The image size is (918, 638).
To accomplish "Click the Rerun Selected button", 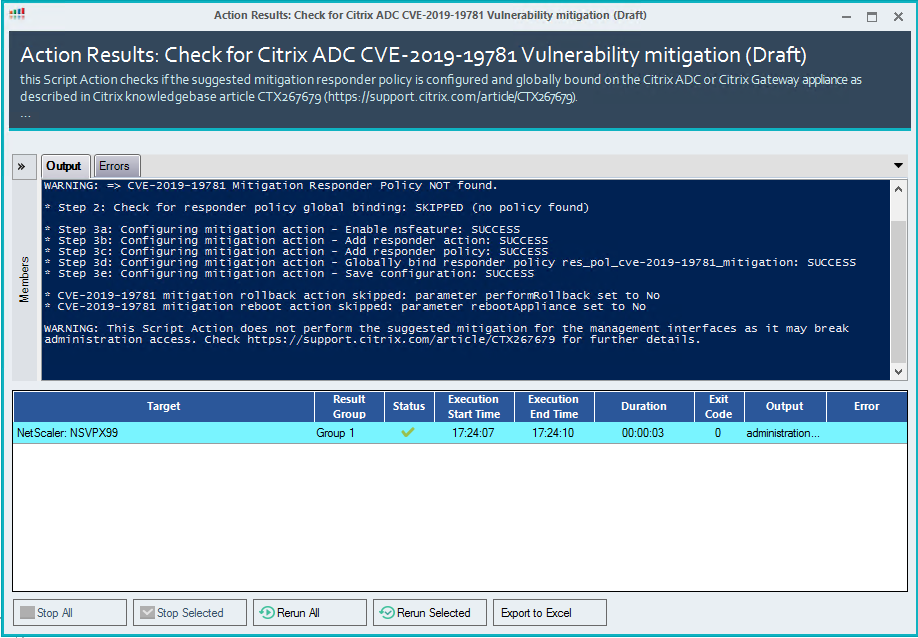I will point(430,612).
